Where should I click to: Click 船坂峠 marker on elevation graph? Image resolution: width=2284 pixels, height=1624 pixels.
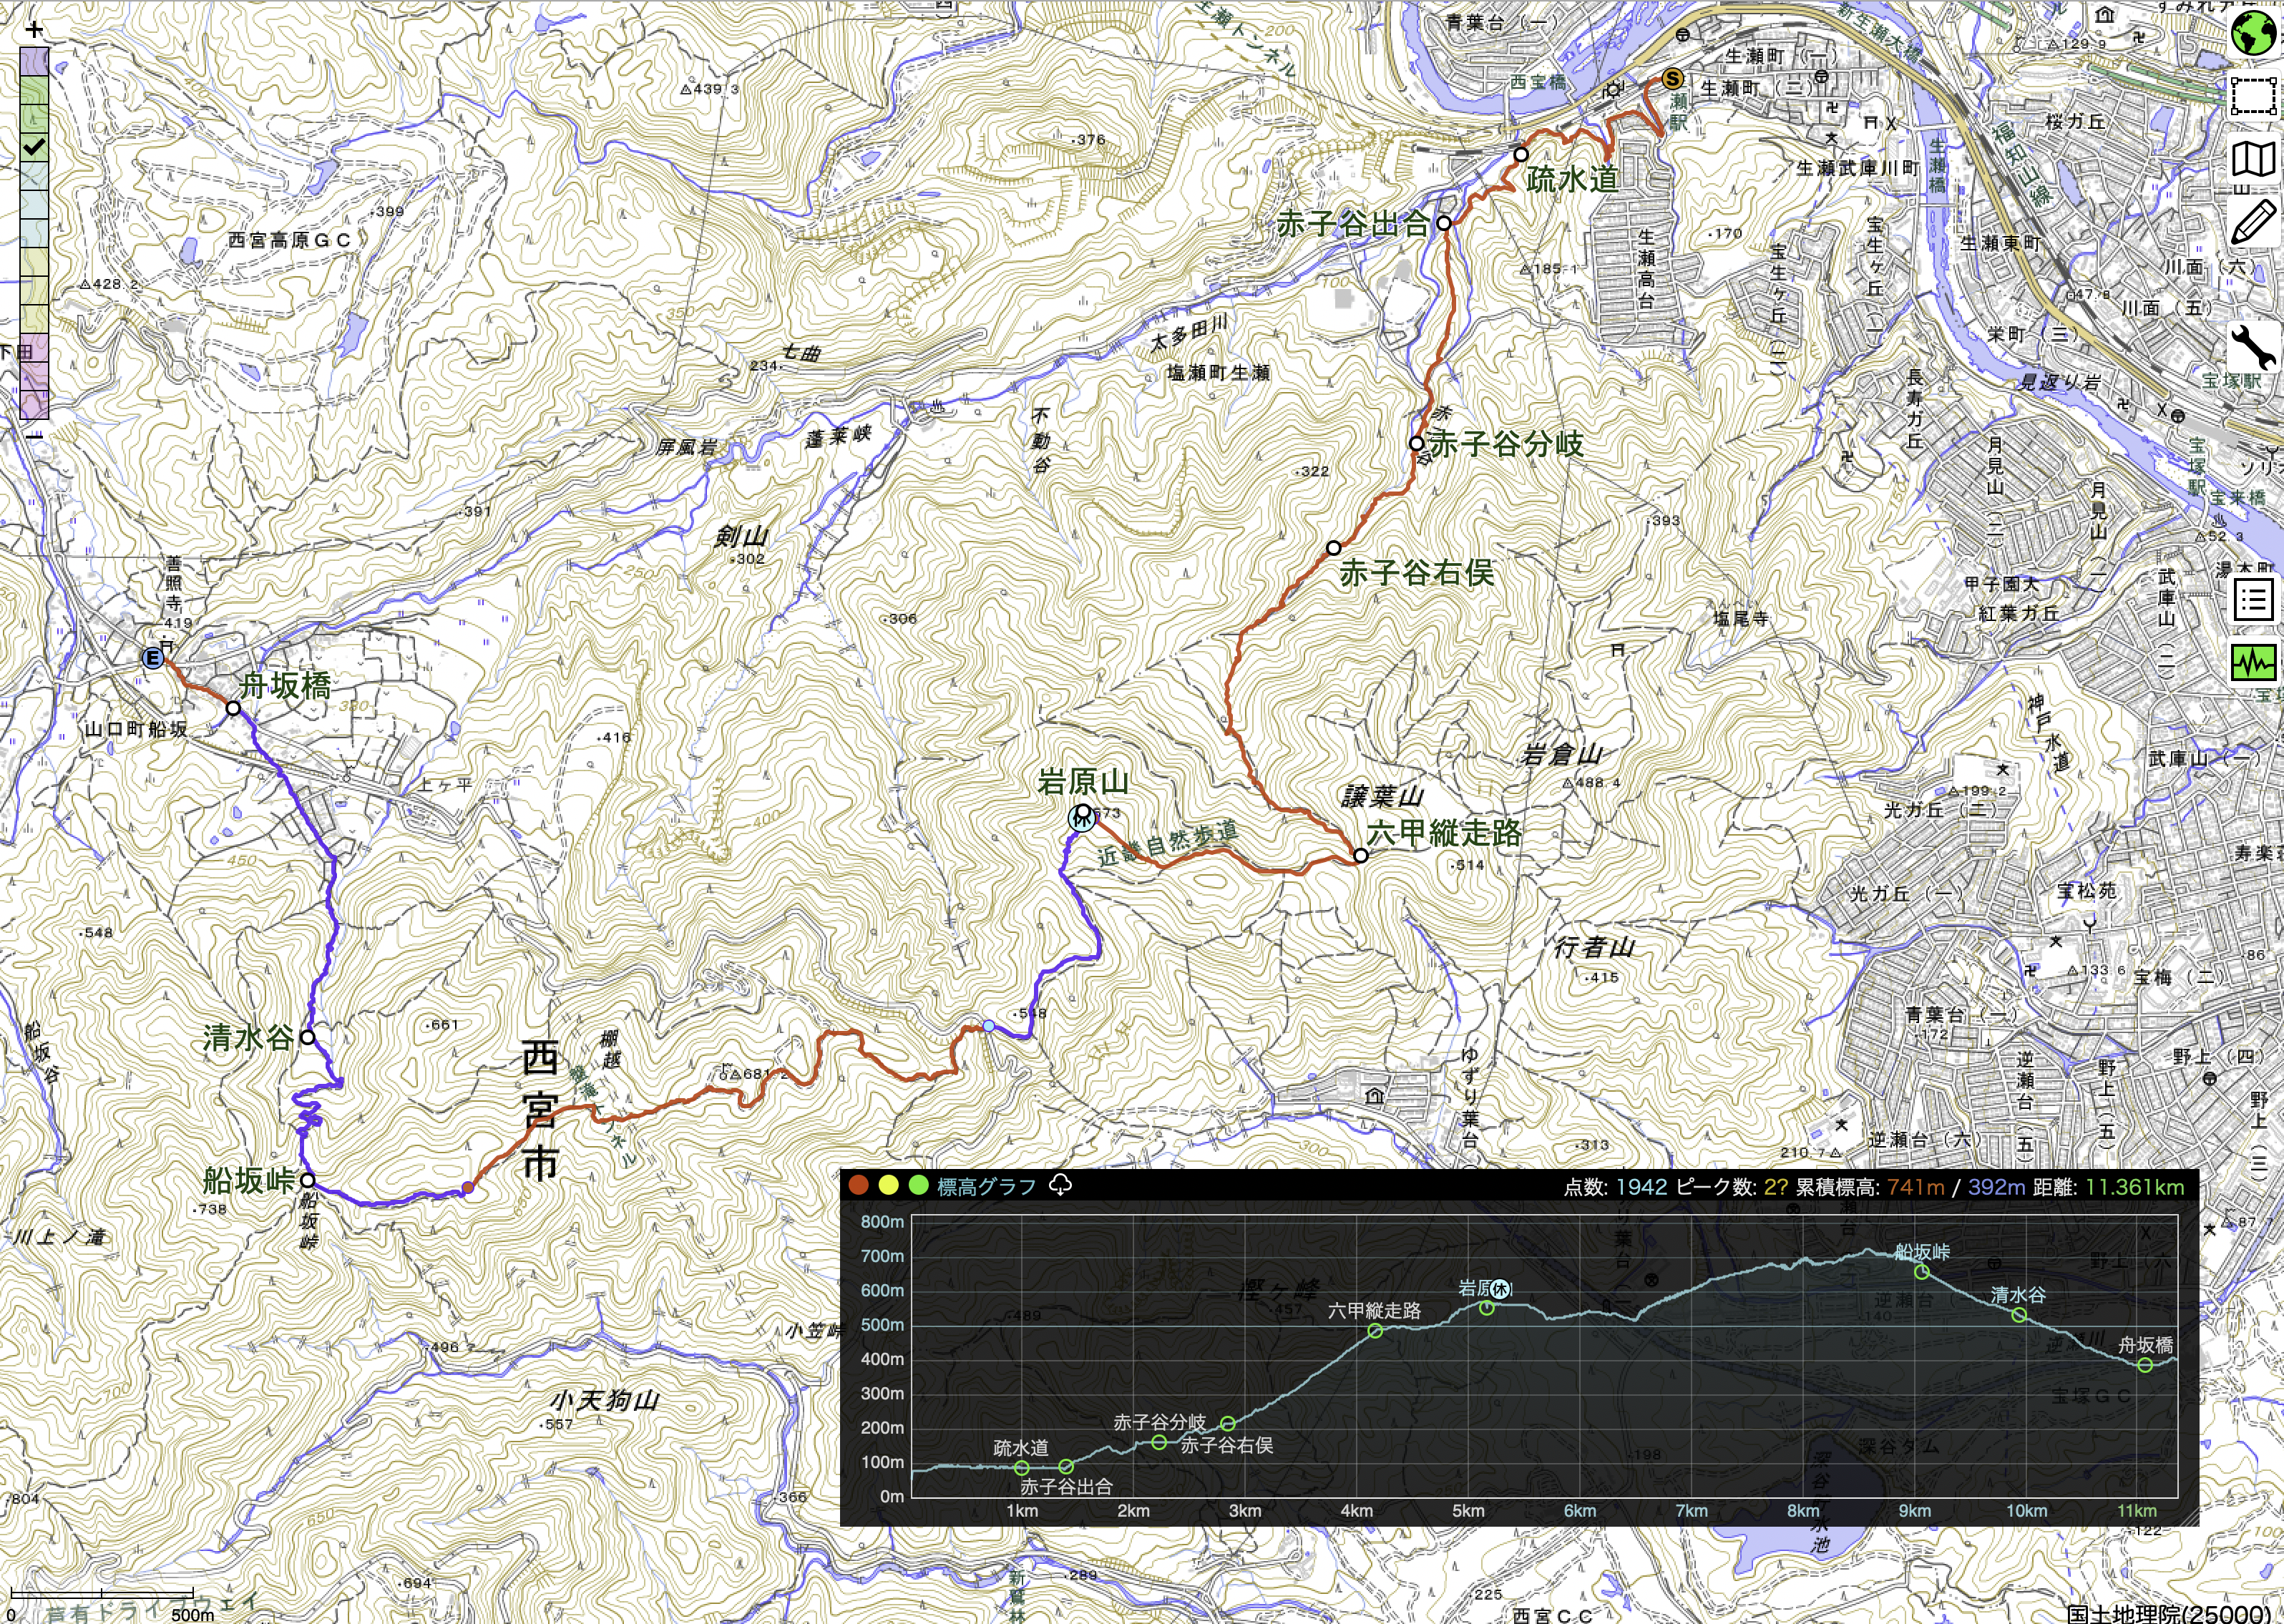click(1922, 1272)
